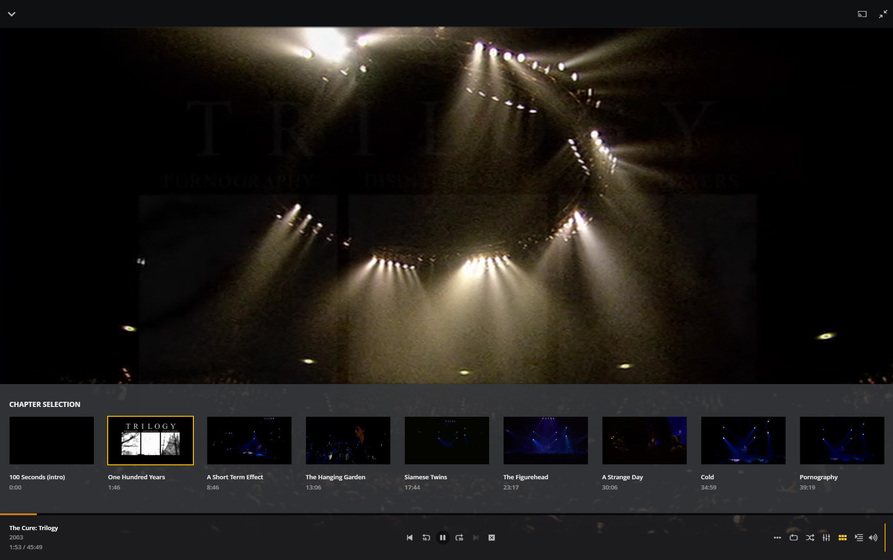Jump to The Figurehead chapter thumbnail
The width and height of the screenshot is (893, 560).
click(x=546, y=440)
